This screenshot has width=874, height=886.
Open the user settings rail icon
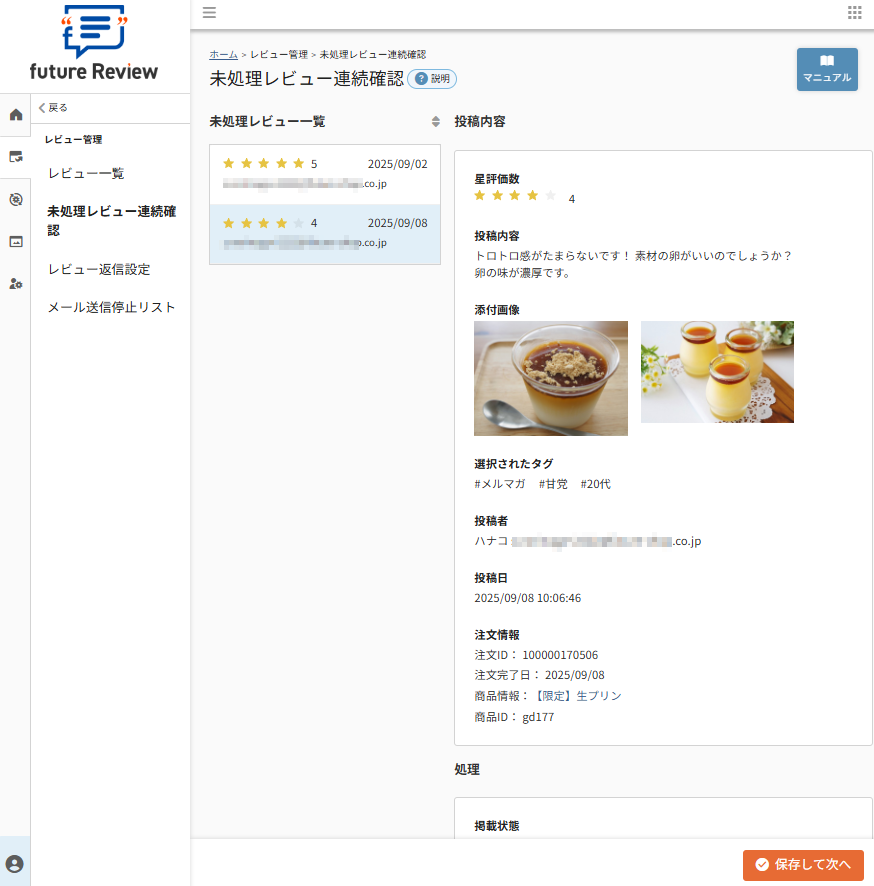tap(15, 283)
